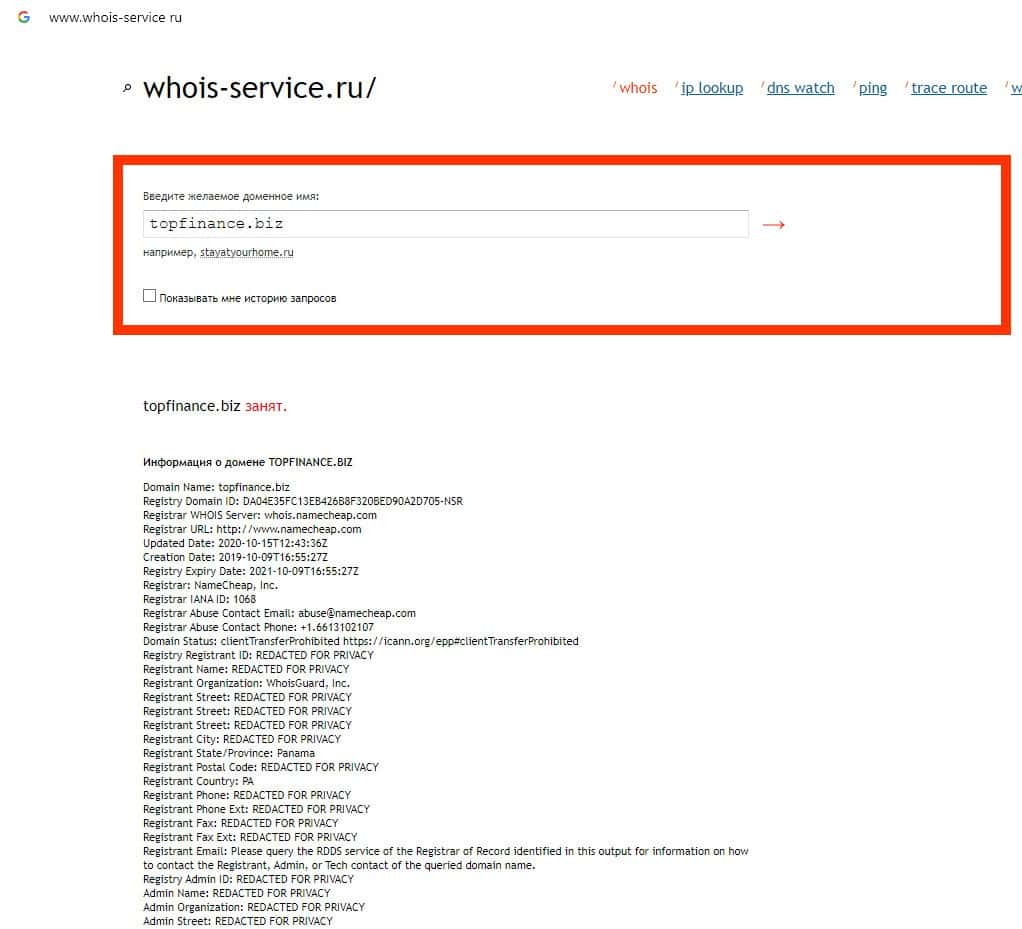Select the 'Registrant State/Province: Panama' line
The image size is (1022, 929).
coord(229,754)
